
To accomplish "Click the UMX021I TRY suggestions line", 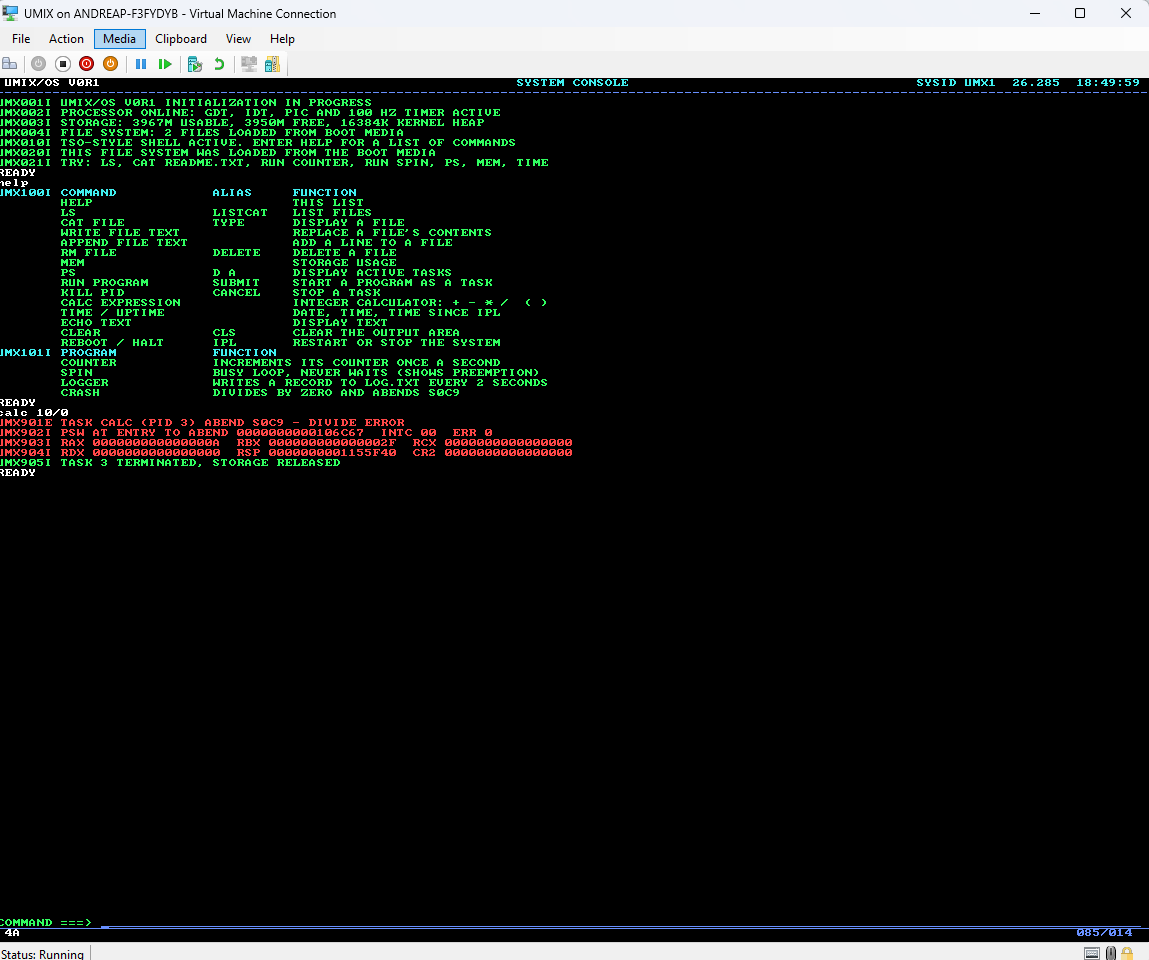I will pos(274,163).
